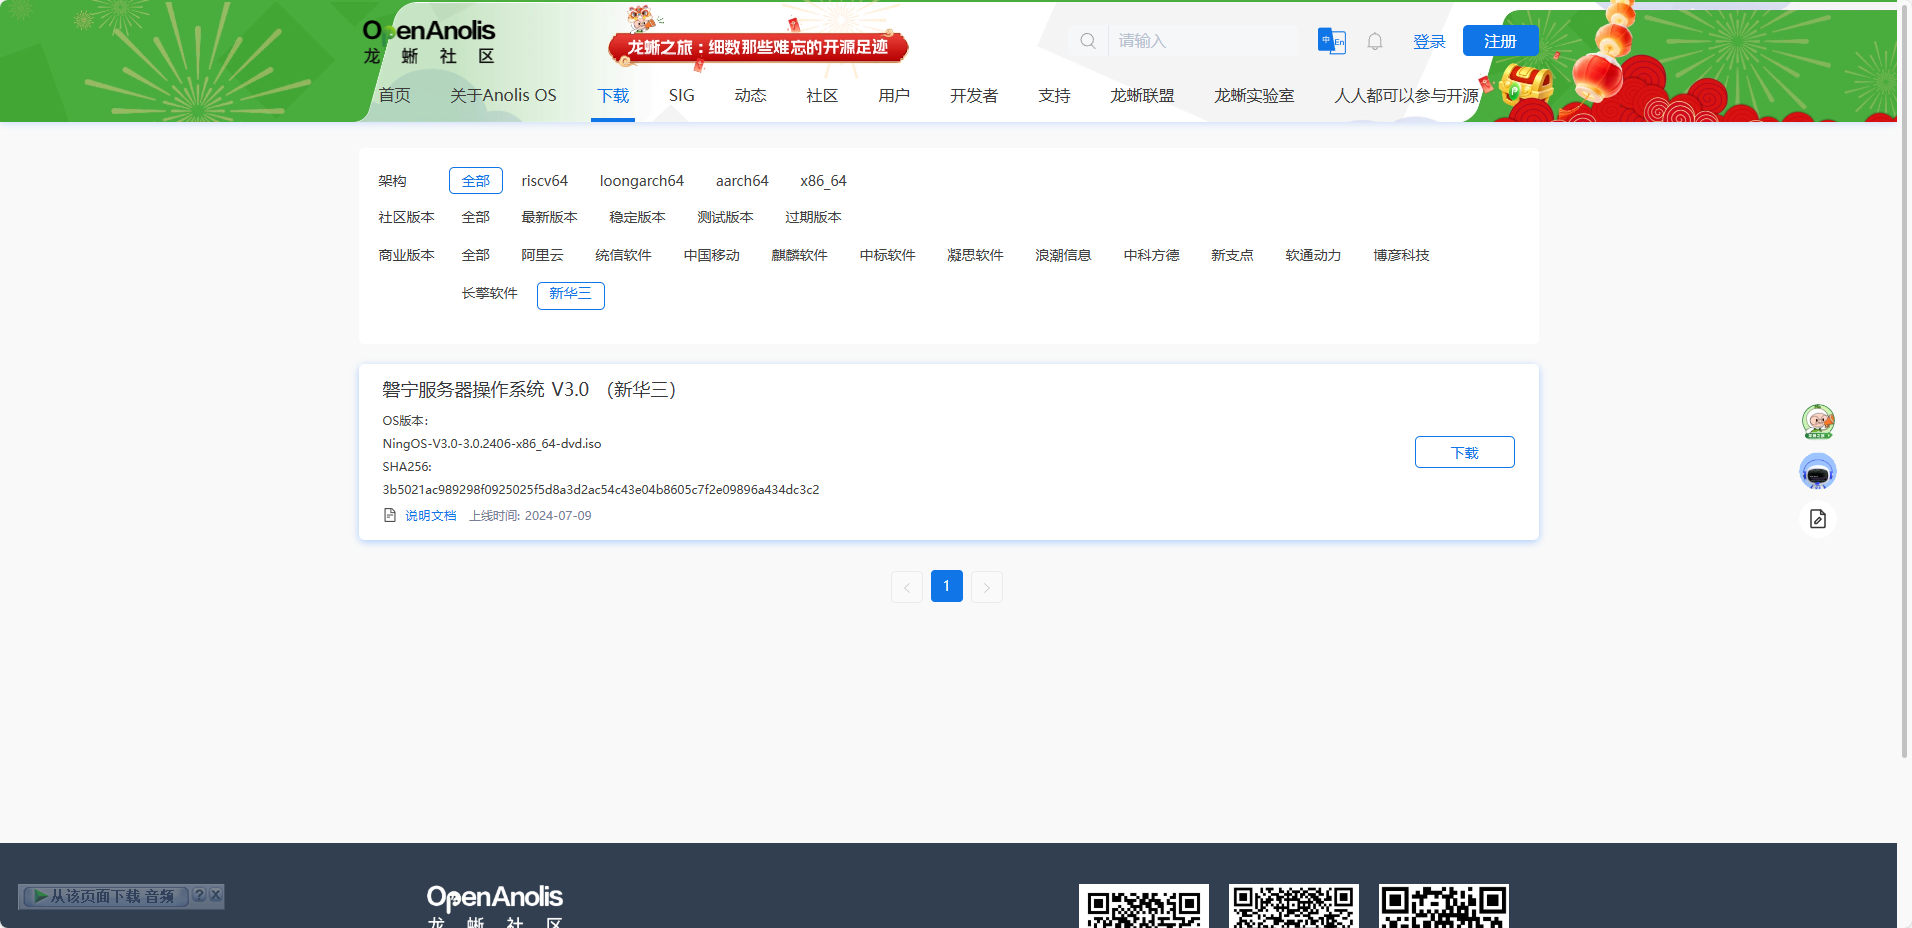Filter commercial versions by 统信软件
Image resolution: width=1912 pixels, height=928 pixels.
(623, 255)
